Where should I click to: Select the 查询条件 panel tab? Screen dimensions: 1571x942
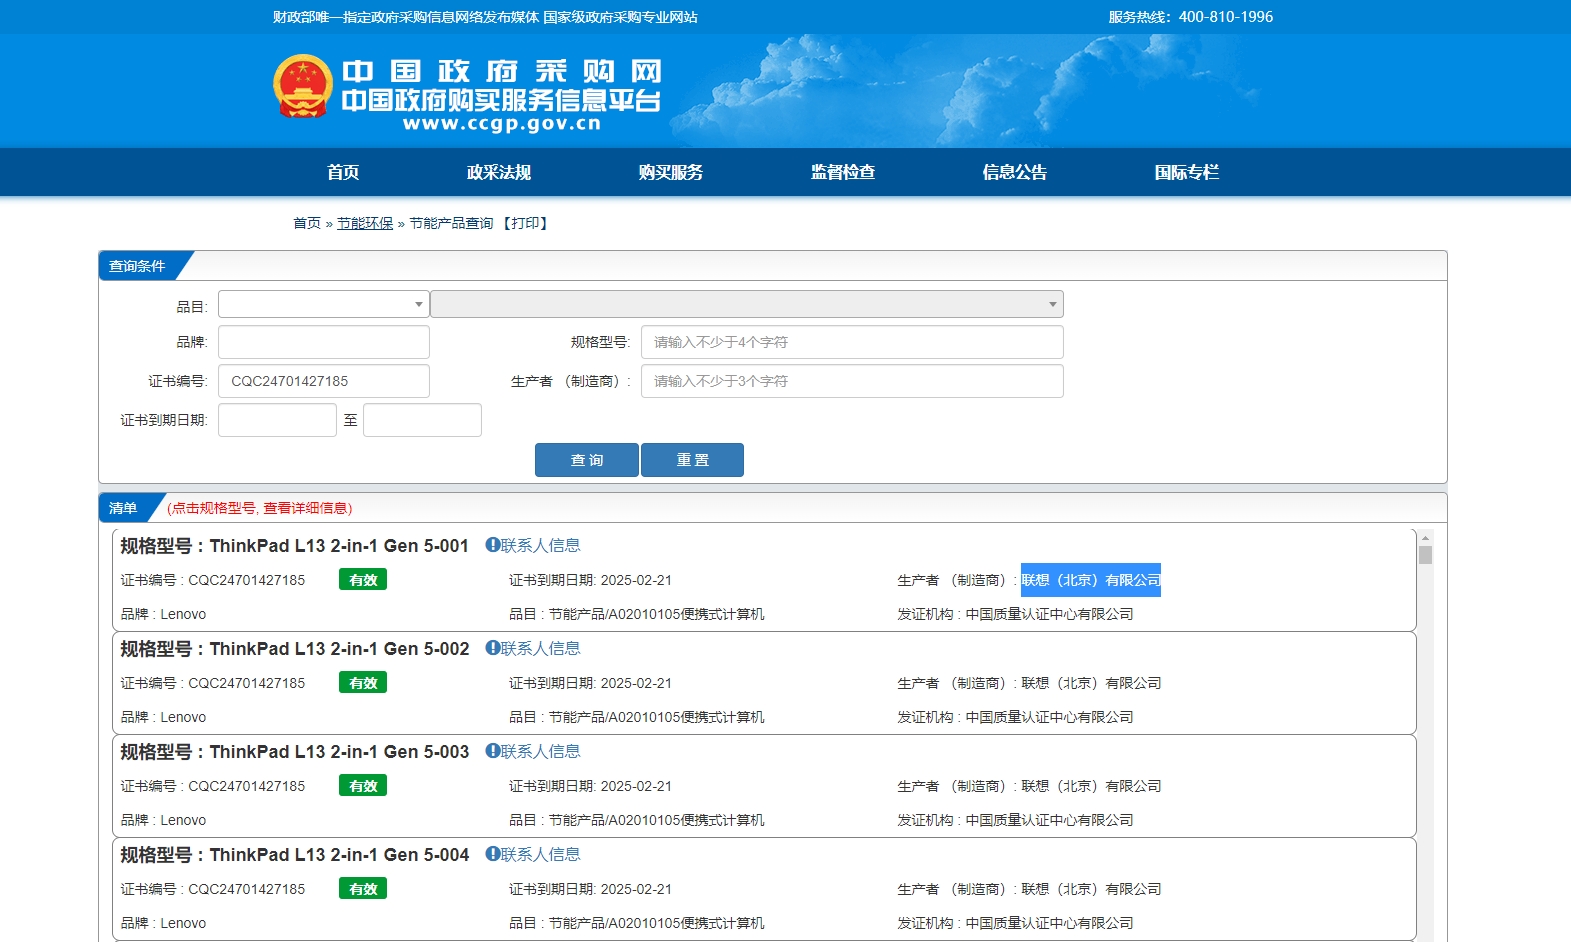(139, 266)
